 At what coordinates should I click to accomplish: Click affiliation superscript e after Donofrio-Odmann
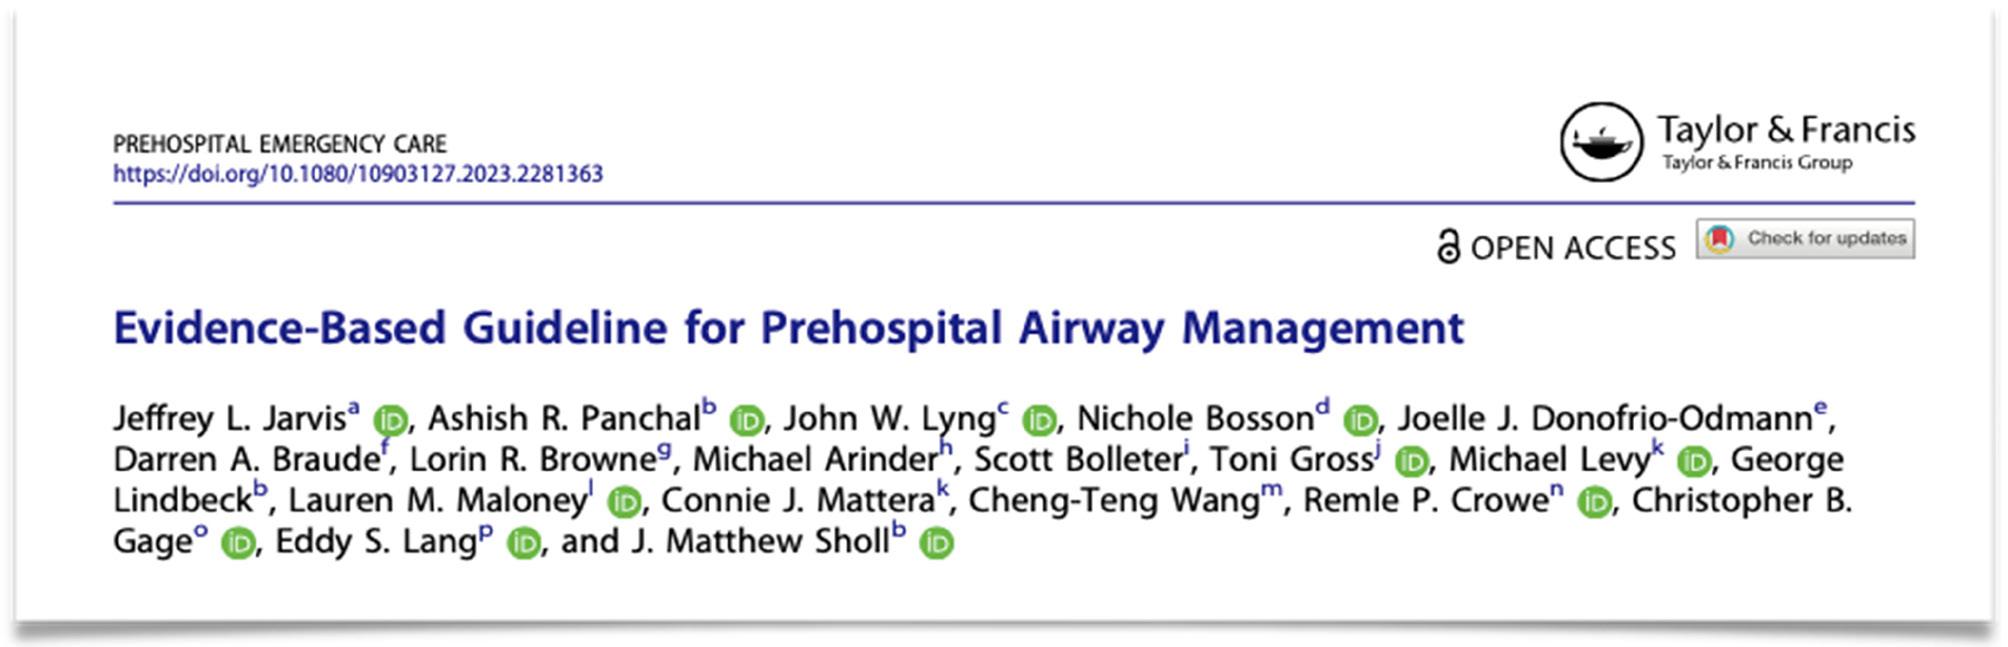click(x=1820, y=407)
